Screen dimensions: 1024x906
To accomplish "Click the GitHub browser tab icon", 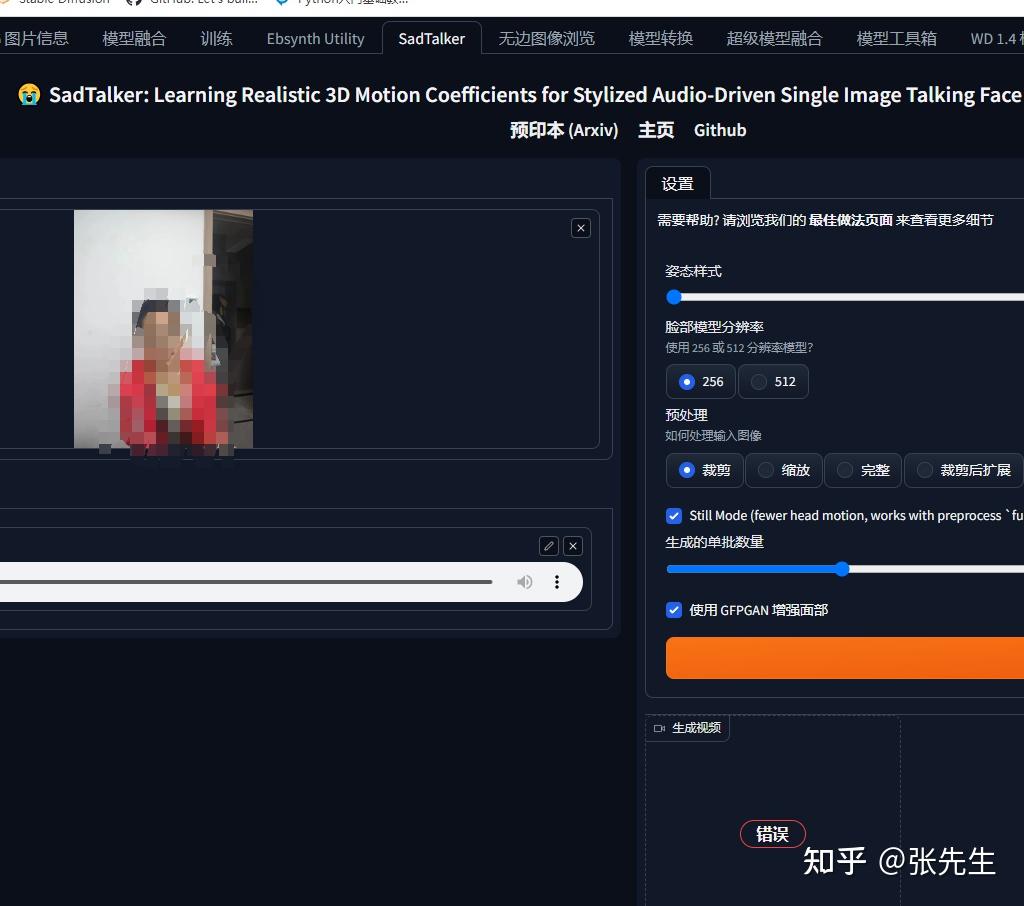I will click(136, 2).
